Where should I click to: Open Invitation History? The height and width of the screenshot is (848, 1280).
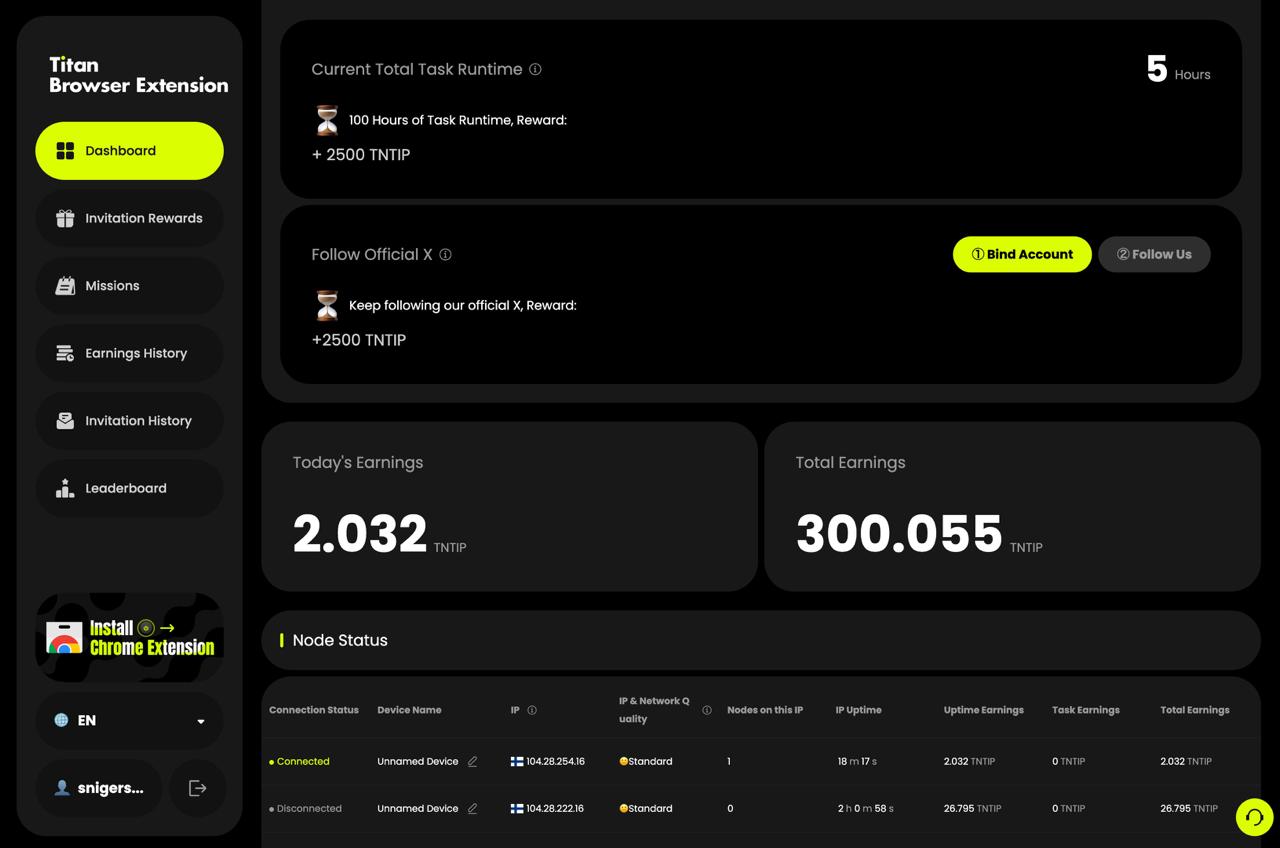129,421
